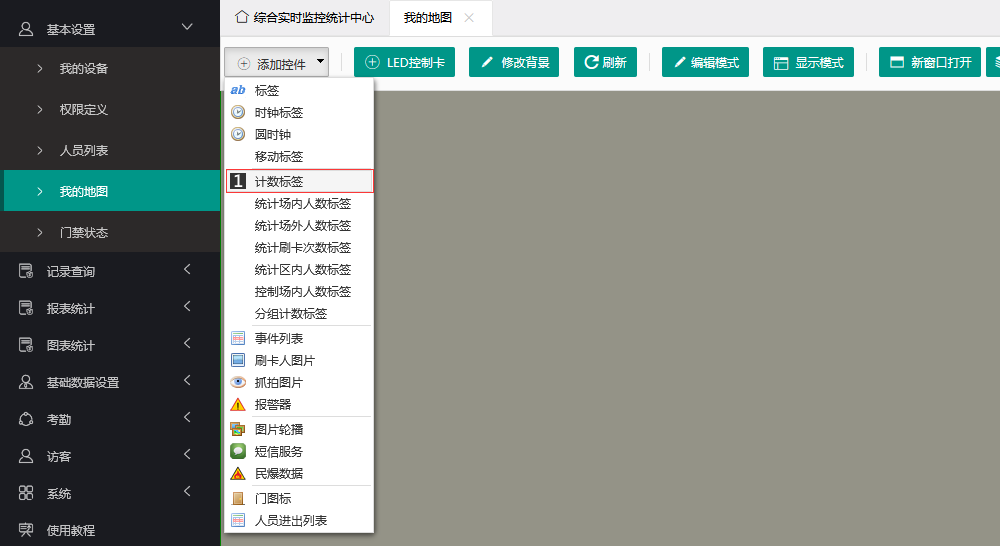Screen dimensions: 1000x546
Task: Click the 记录查询 sidebar icon
Action: pyautogui.click(x=26, y=271)
